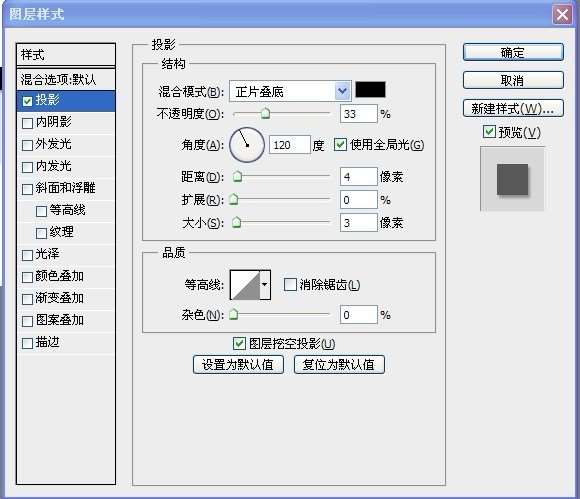Select the 斜面和浮雕 style entry
This screenshot has width=580, height=499.
[66, 188]
